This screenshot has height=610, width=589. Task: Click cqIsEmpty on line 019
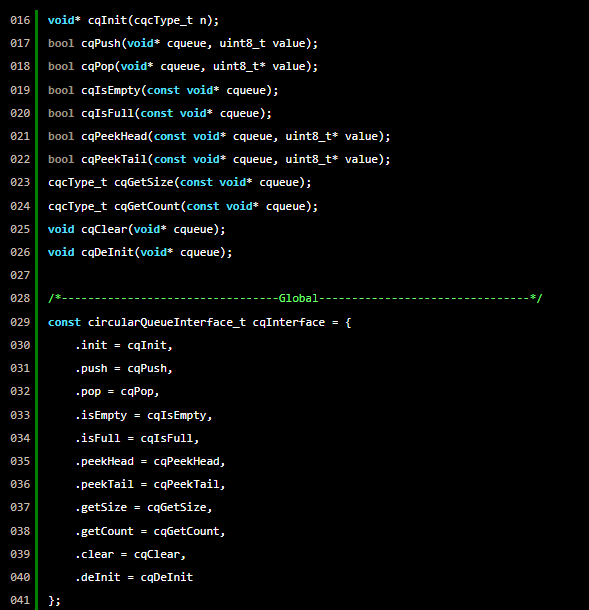111,90
